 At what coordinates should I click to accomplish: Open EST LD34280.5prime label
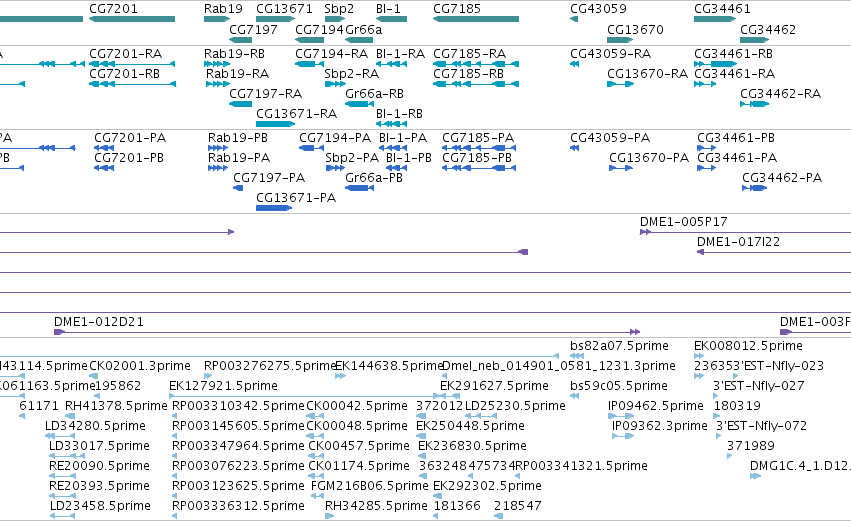[96, 427]
